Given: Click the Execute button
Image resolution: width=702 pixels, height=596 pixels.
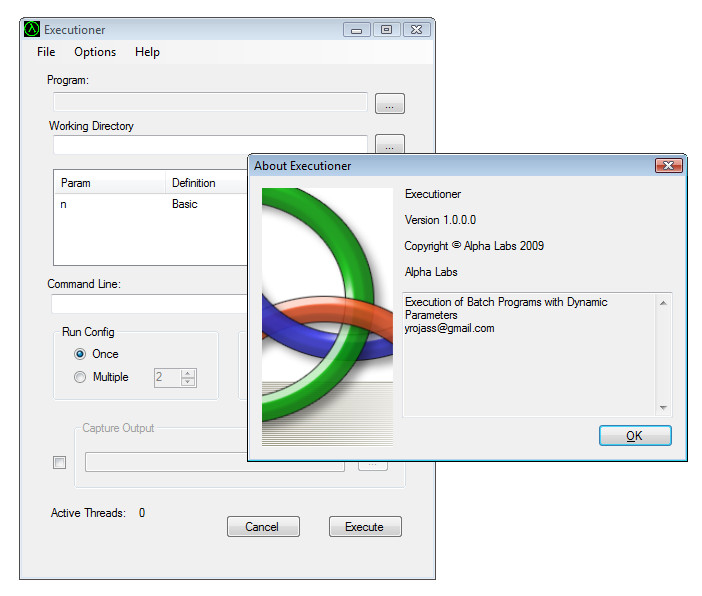Looking at the screenshot, I should 365,527.
